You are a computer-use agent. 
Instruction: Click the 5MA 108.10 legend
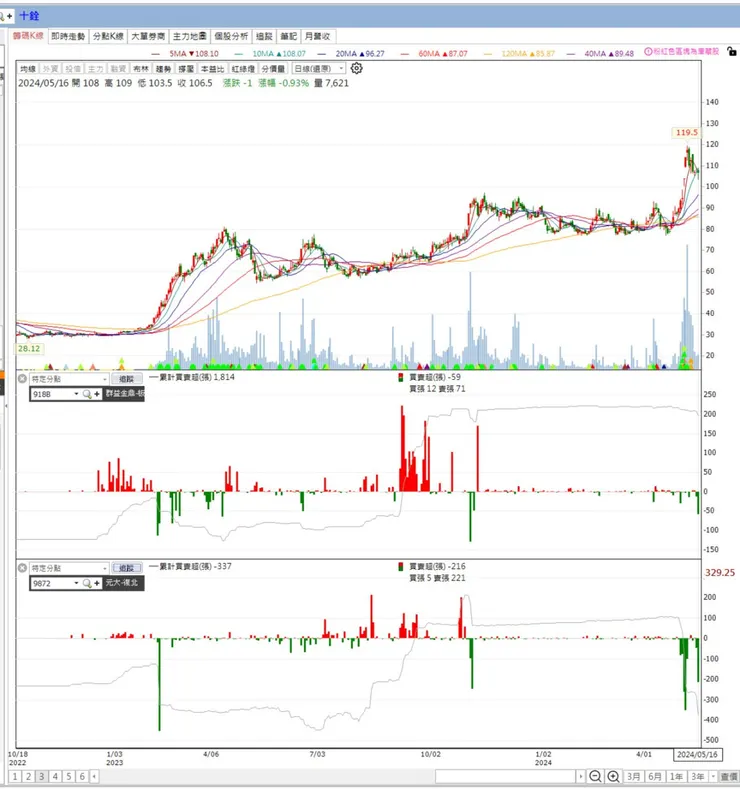[194, 53]
